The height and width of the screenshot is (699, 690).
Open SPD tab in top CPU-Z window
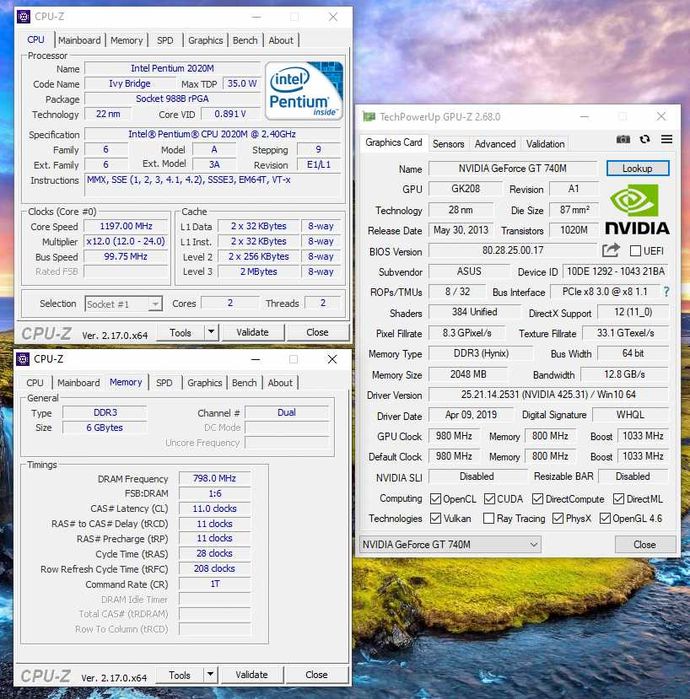coord(165,40)
